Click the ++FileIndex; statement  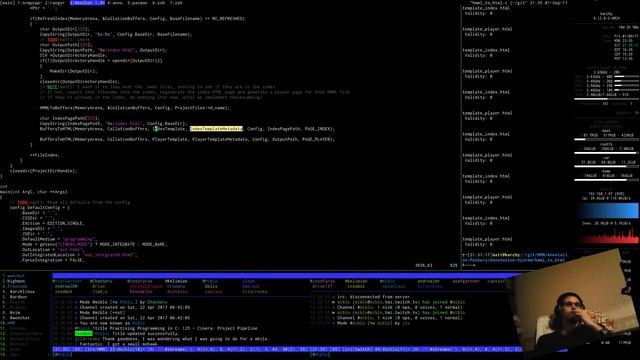click(x=45, y=155)
